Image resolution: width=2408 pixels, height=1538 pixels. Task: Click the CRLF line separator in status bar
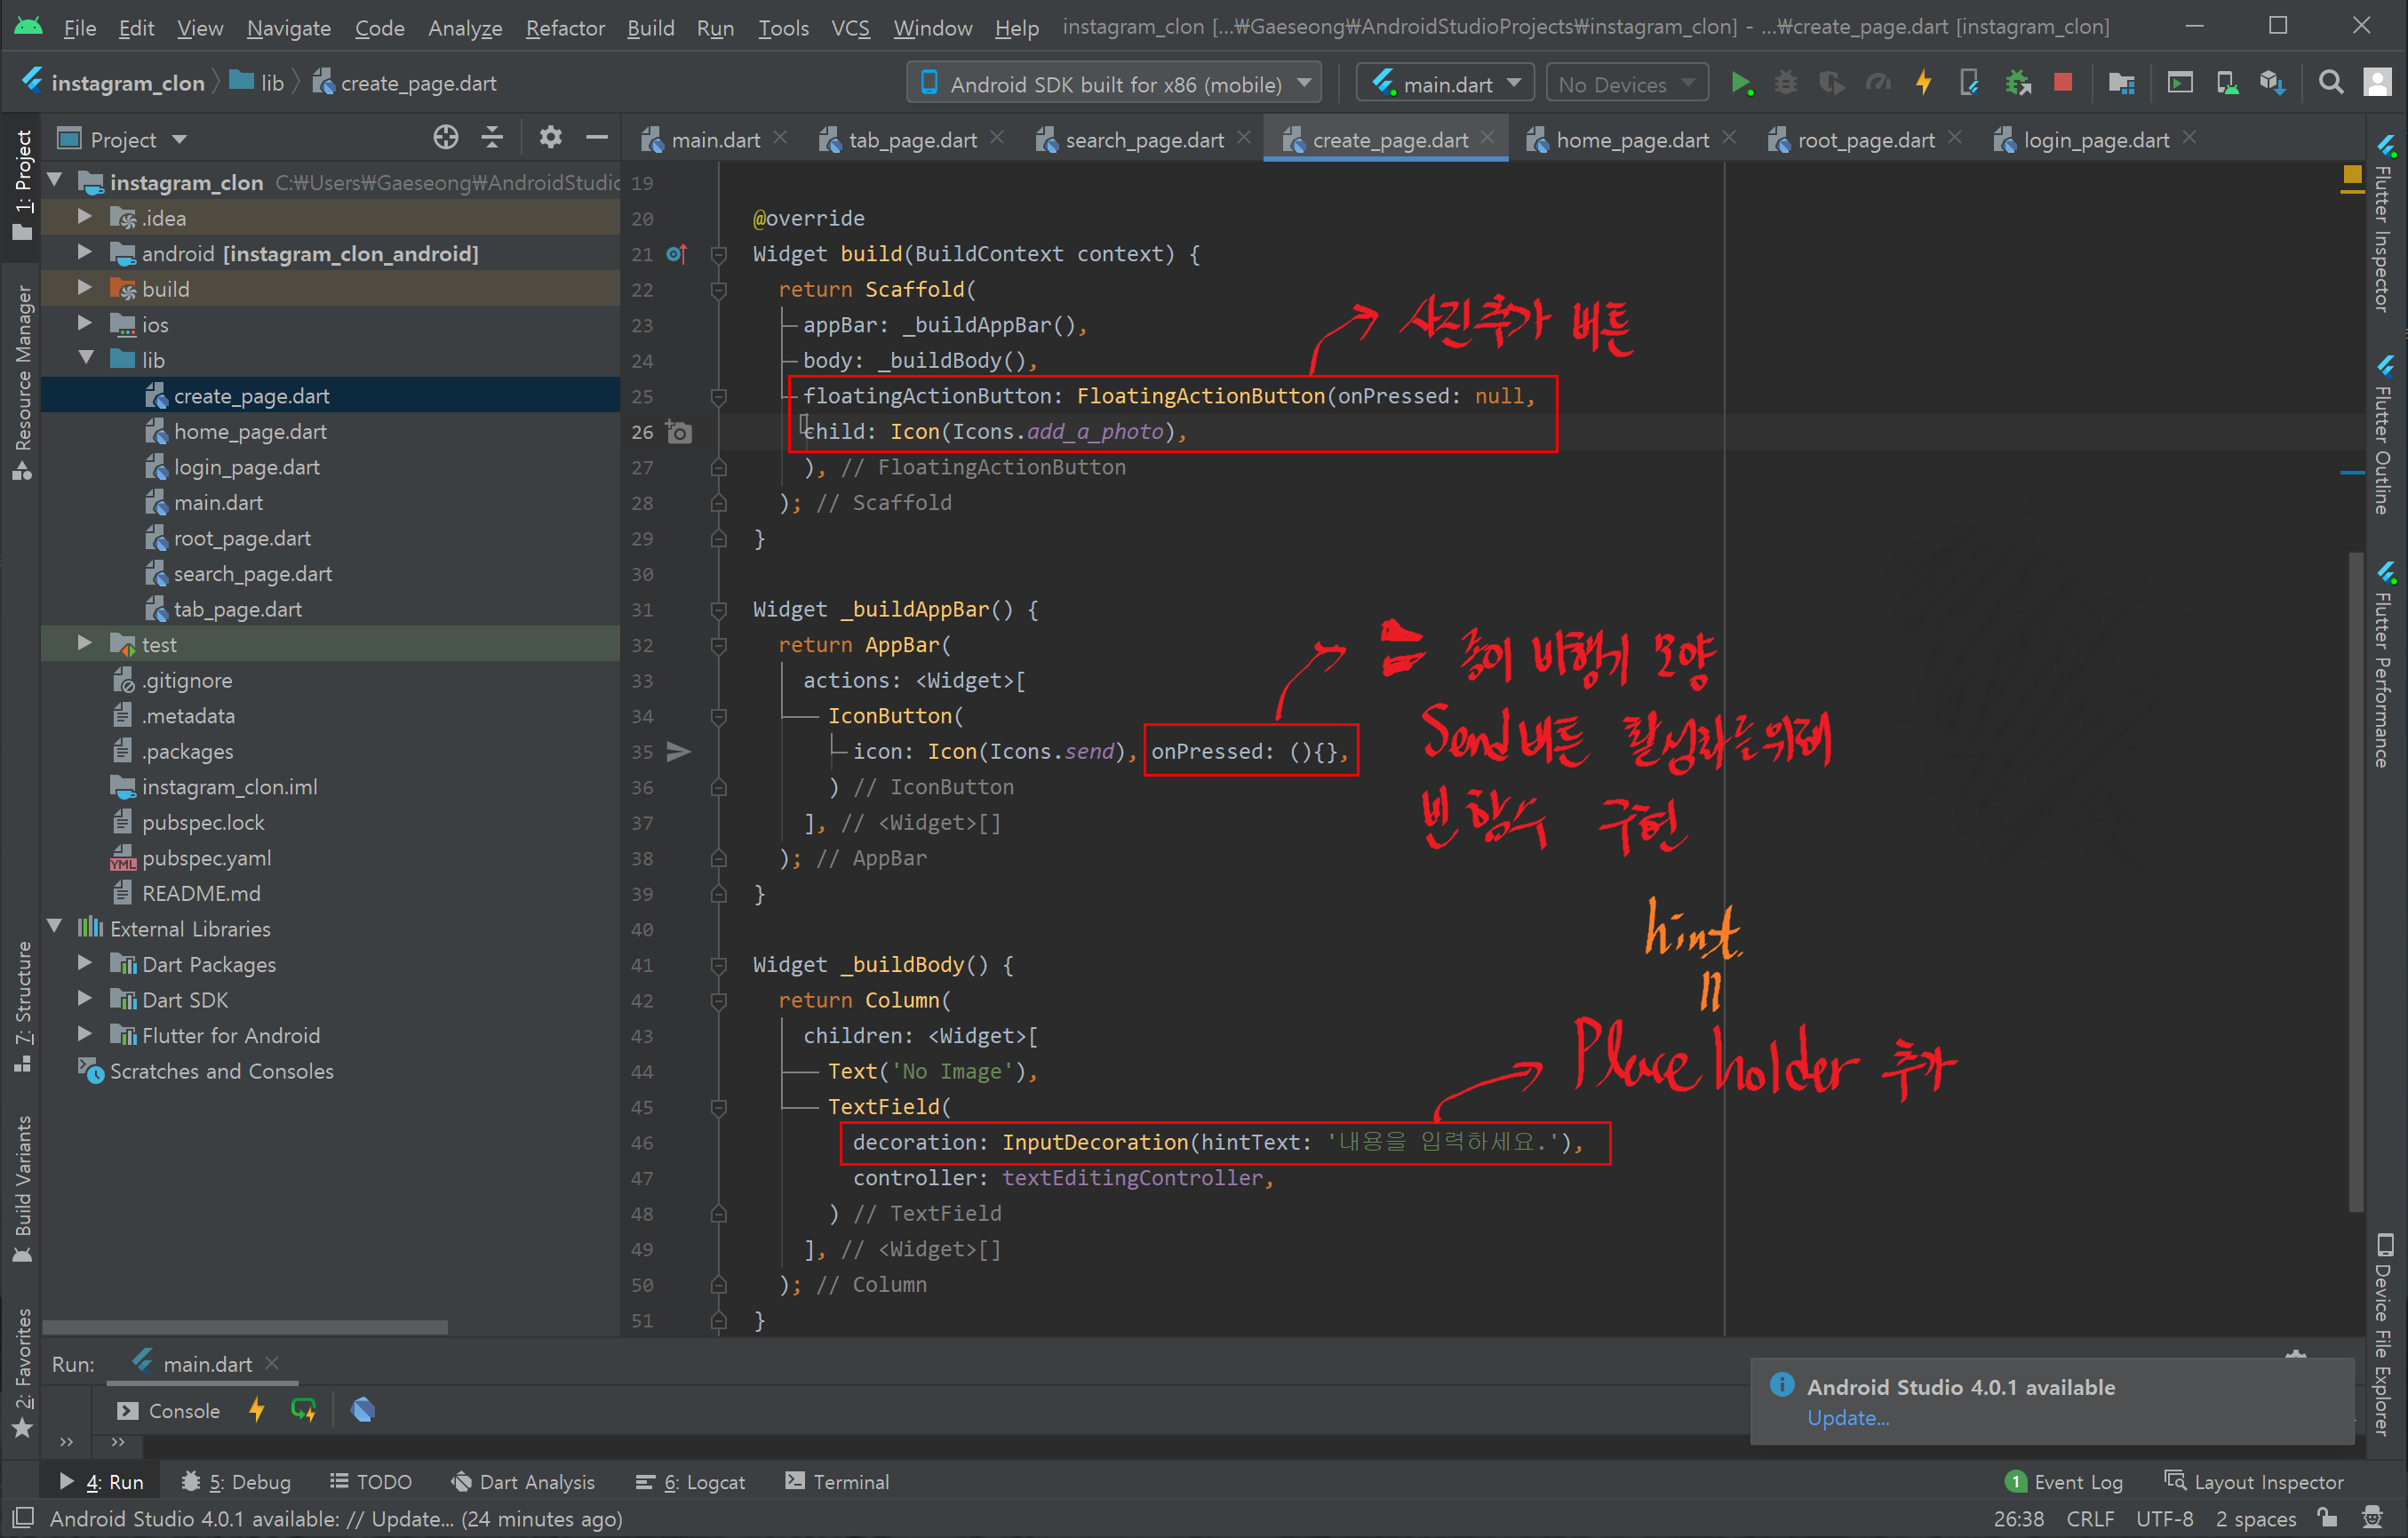tap(2090, 1518)
